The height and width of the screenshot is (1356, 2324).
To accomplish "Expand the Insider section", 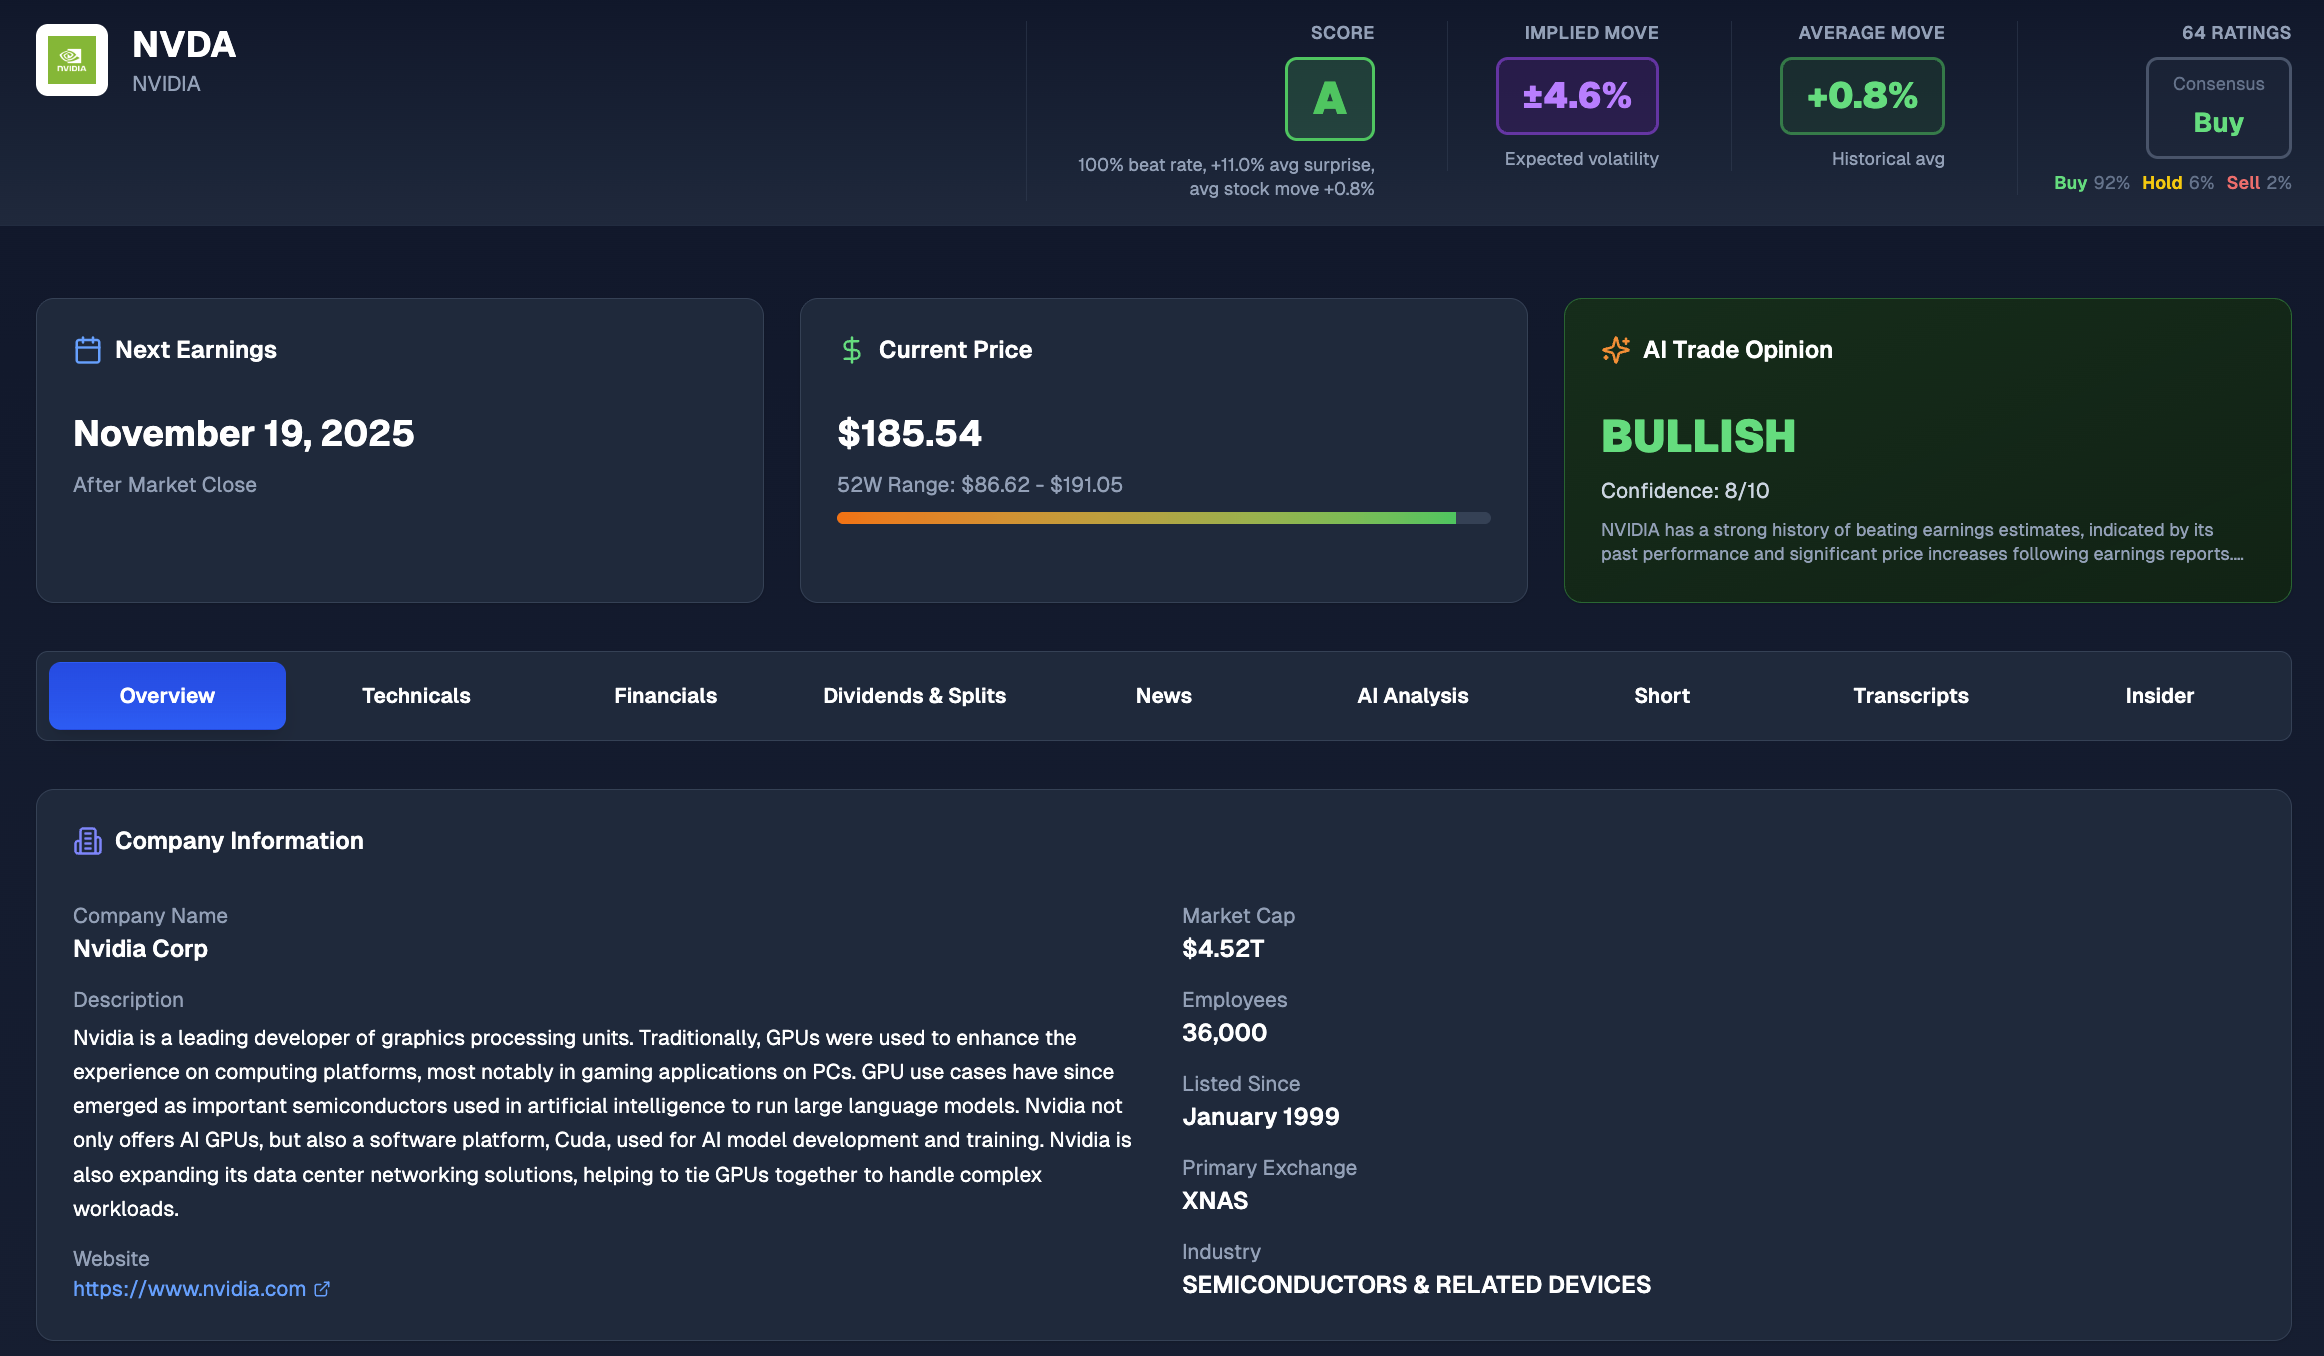I will point(2159,695).
